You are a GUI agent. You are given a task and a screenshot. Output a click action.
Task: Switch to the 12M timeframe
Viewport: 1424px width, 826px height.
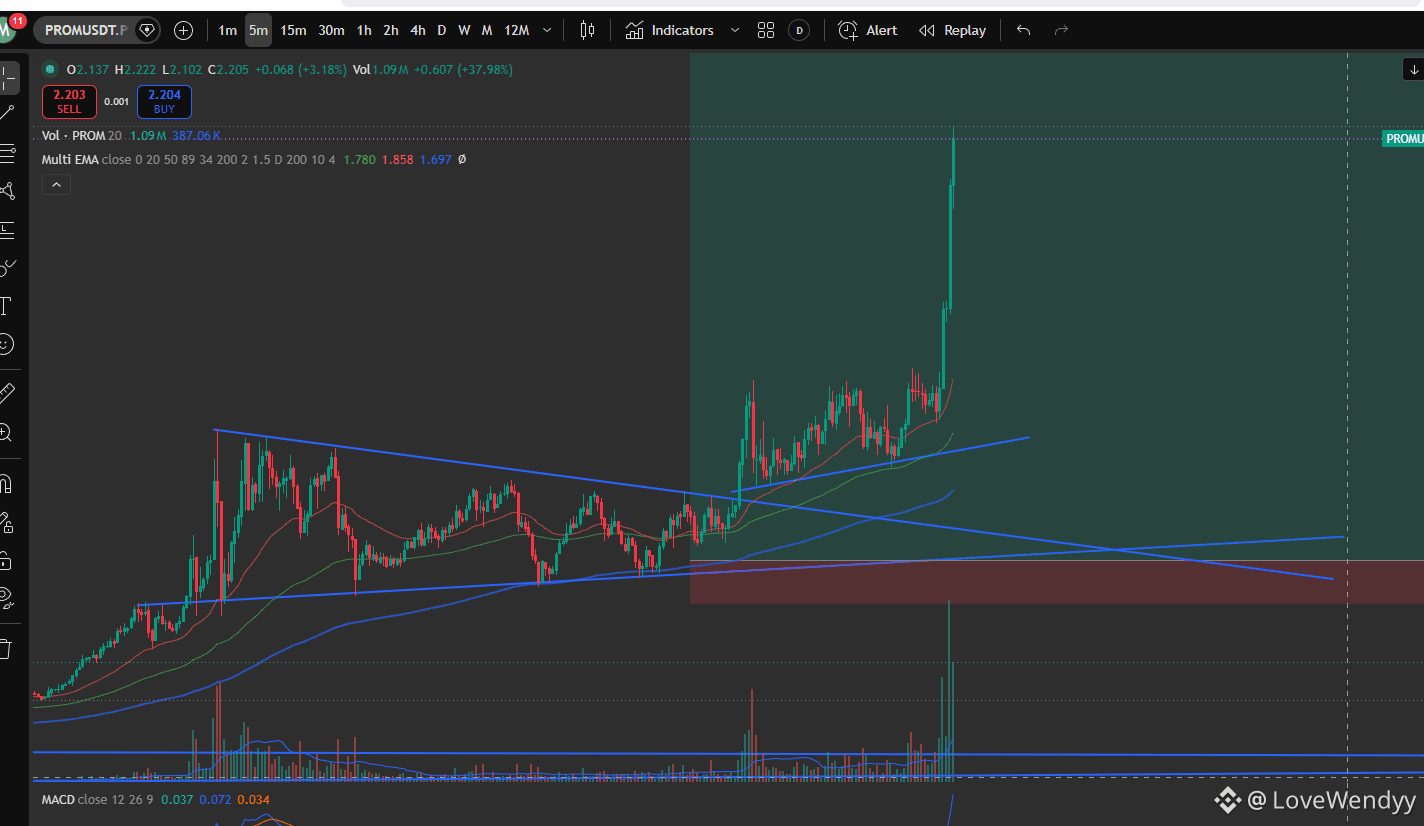tap(517, 30)
